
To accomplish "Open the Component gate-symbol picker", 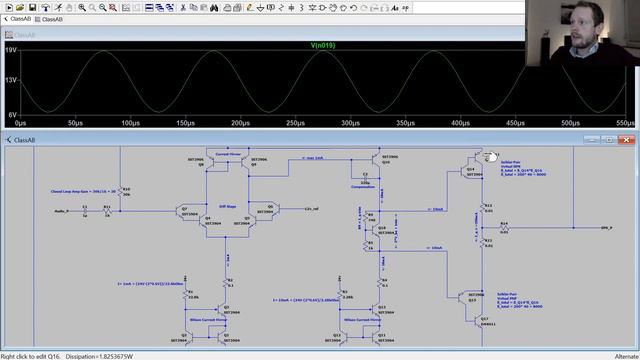I will [x=322, y=7].
